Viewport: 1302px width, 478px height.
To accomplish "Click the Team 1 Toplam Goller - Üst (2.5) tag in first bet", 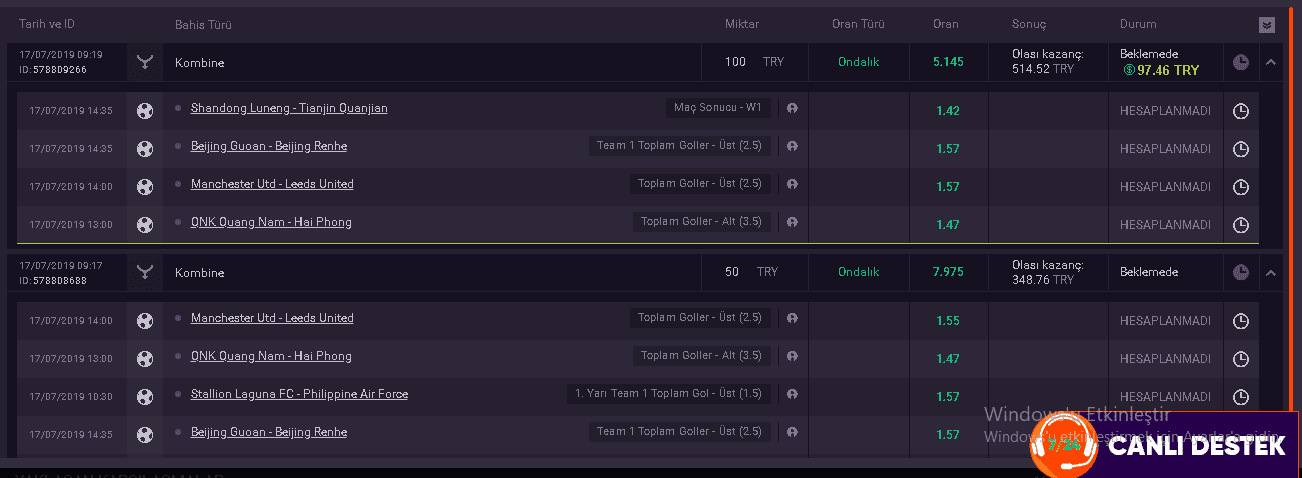I will tap(679, 146).
